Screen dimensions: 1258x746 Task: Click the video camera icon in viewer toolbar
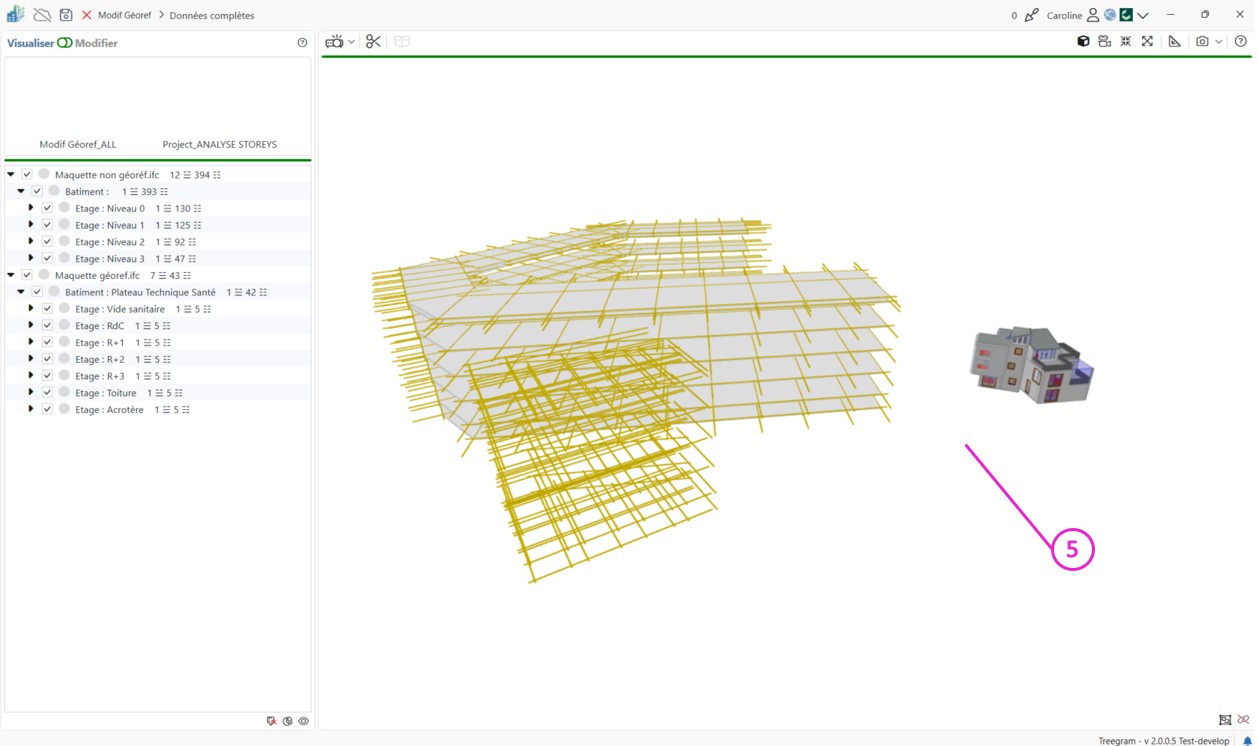pyautogui.click(x=334, y=42)
